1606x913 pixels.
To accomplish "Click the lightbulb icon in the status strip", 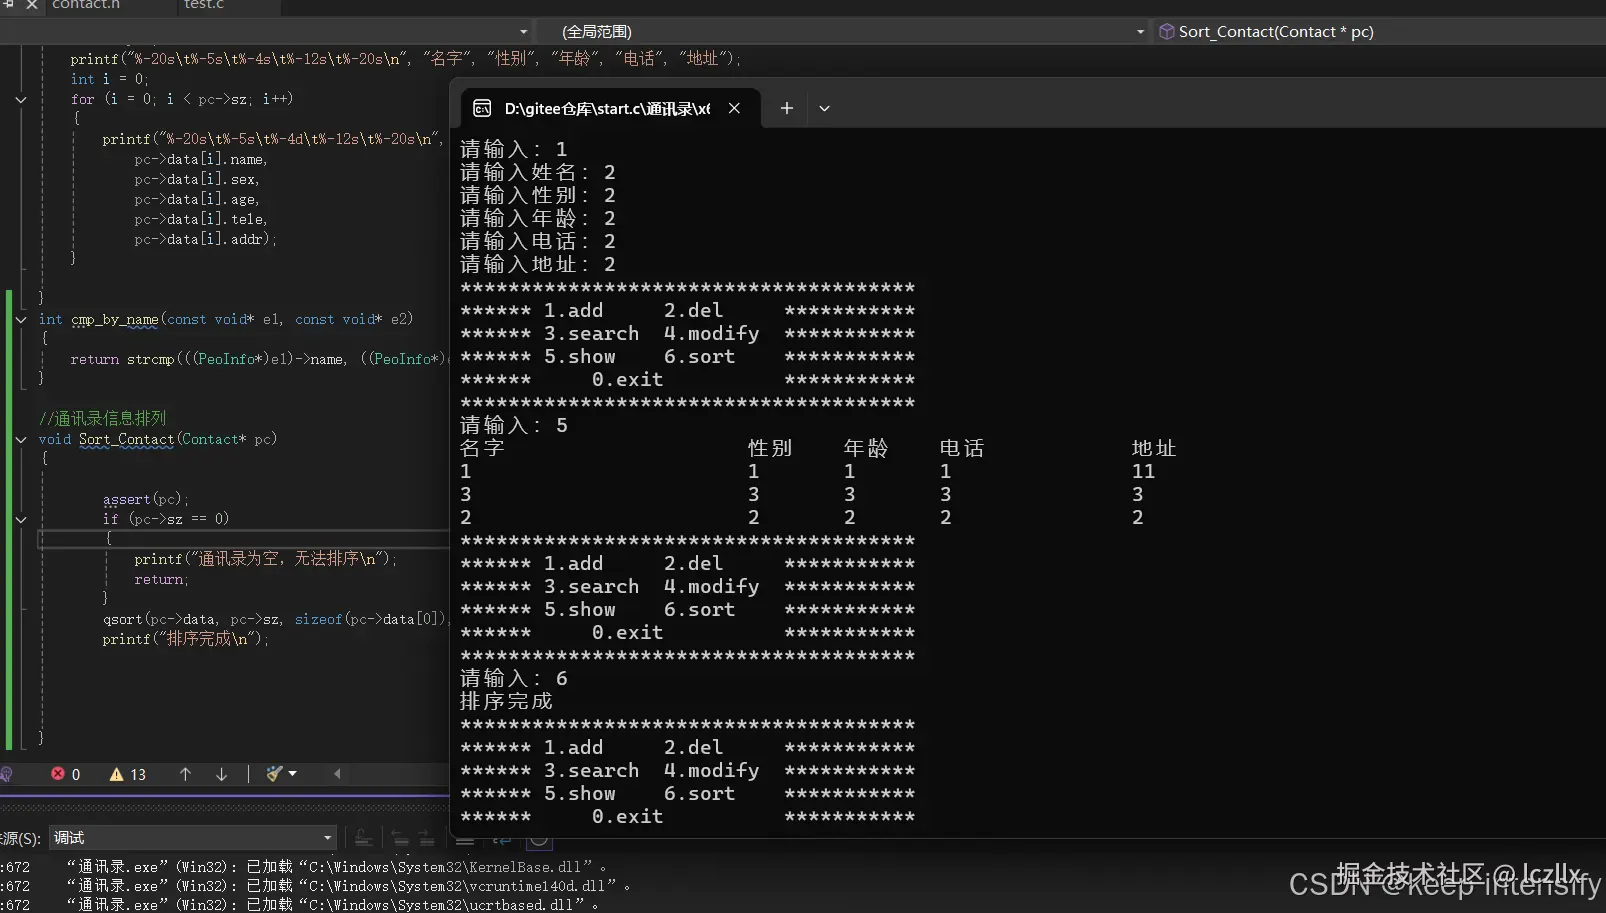I will click(x=6, y=774).
